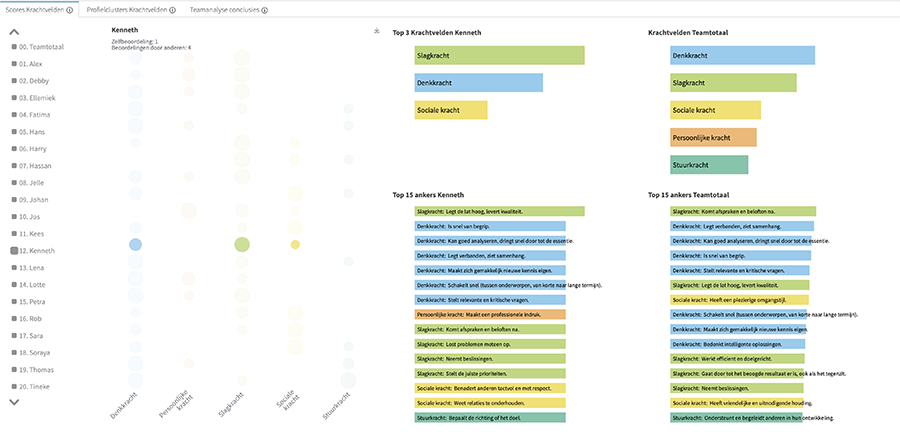The image size is (900, 432).
Task: Click Slagkracht label on the chart axis
Action: tap(230, 405)
